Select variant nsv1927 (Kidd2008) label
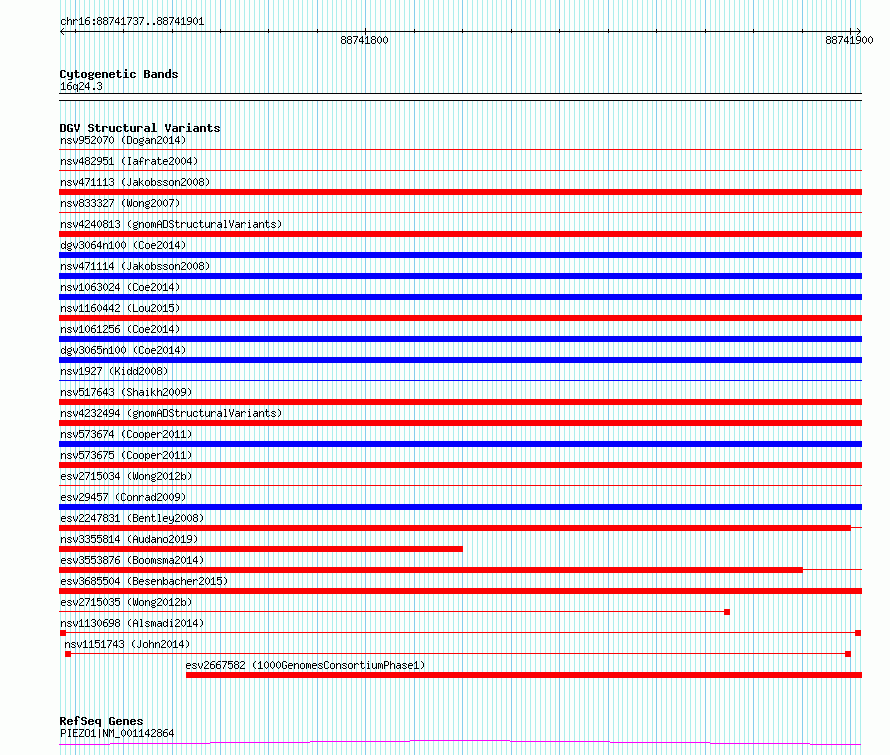 pos(114,371)
